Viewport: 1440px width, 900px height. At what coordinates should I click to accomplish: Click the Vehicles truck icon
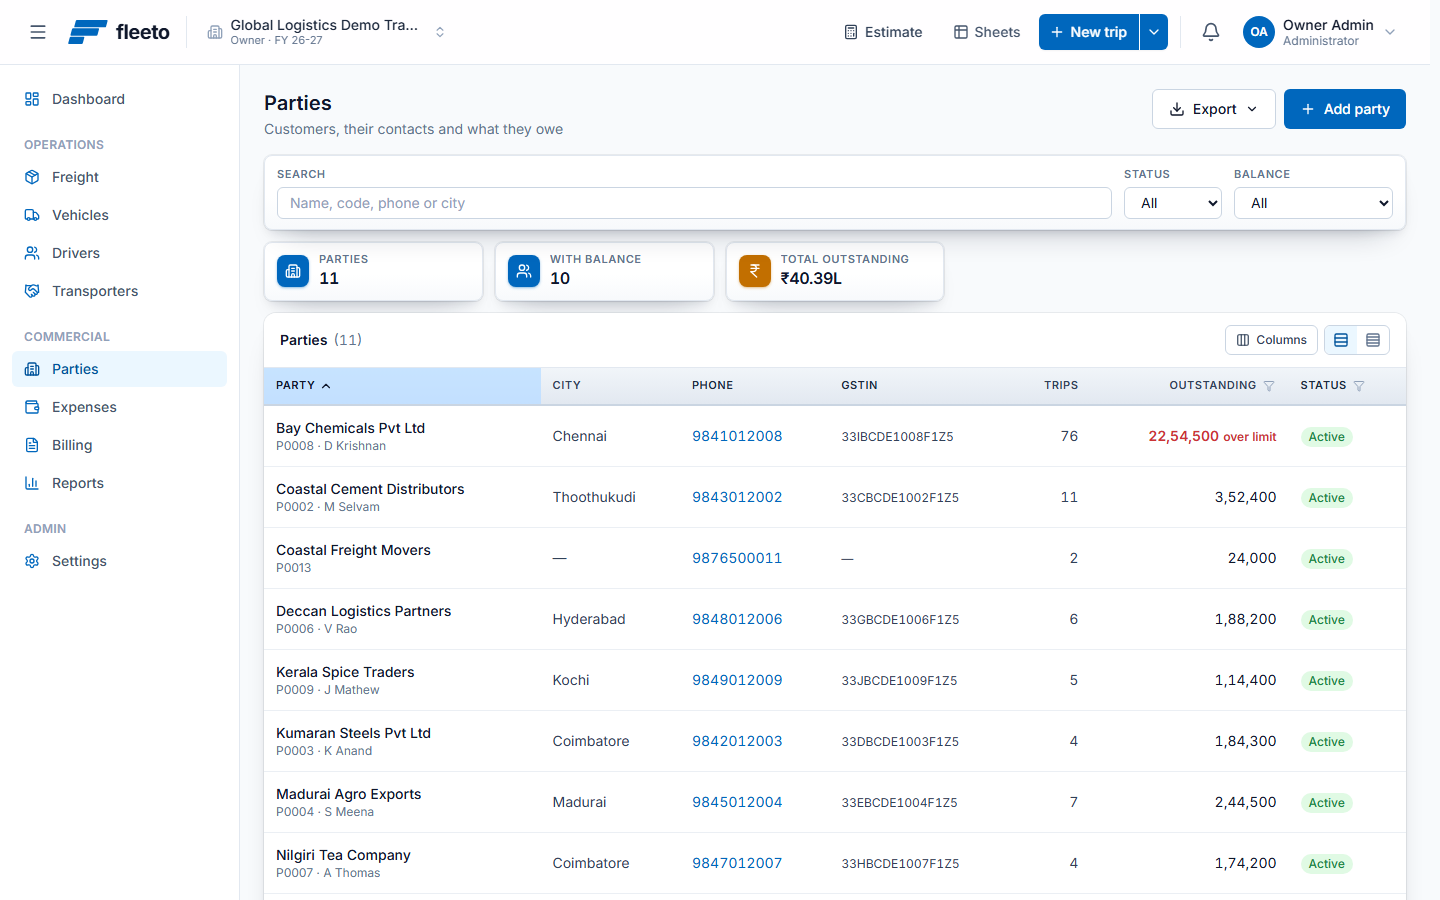pos(32,215)
